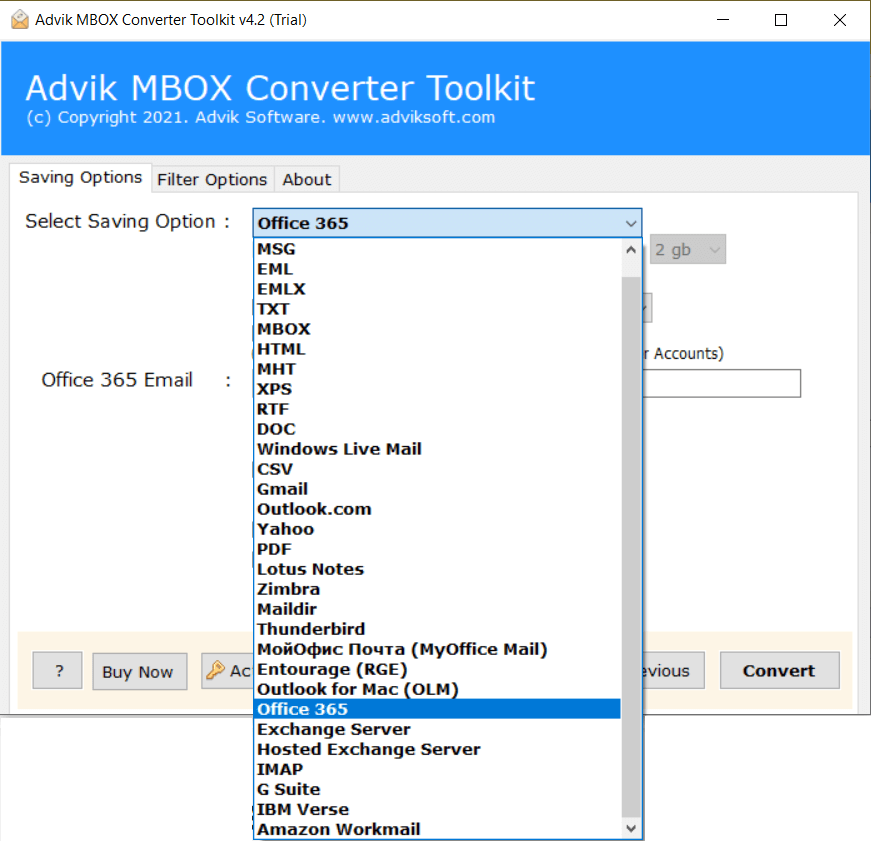This screenshot has width=871, height=841.
Task: Select IMAP saving option
Action: click(437, 769)
